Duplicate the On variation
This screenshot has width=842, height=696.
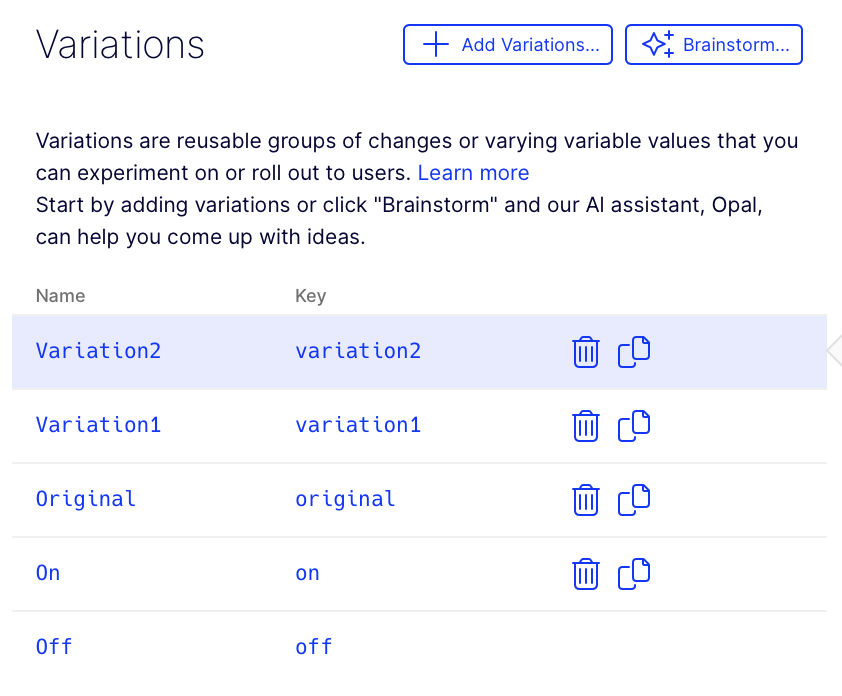tap(634, 574)
